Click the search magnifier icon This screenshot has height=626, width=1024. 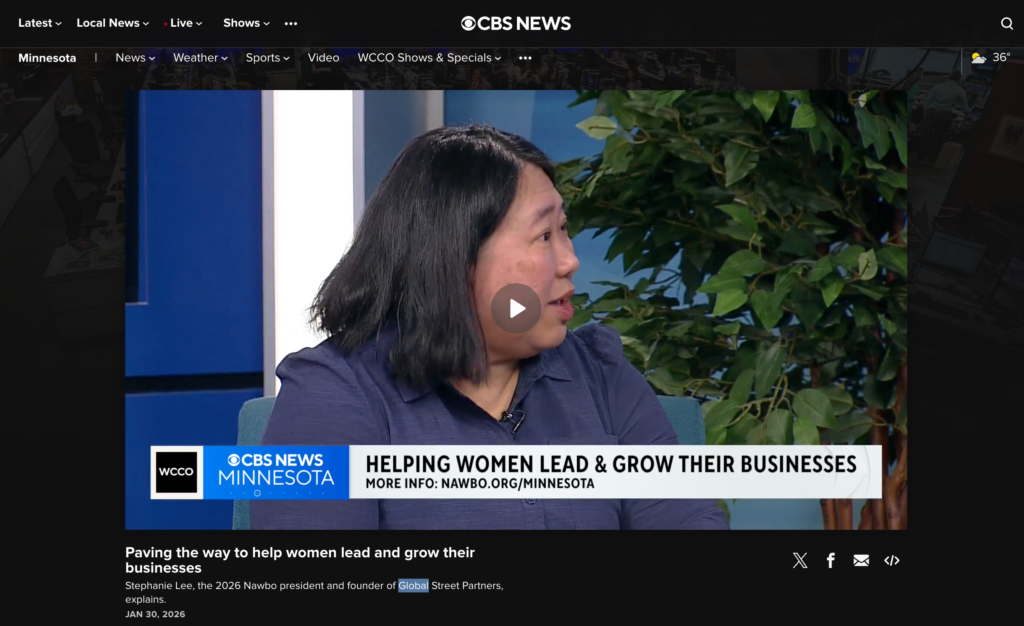(1005, 22)
